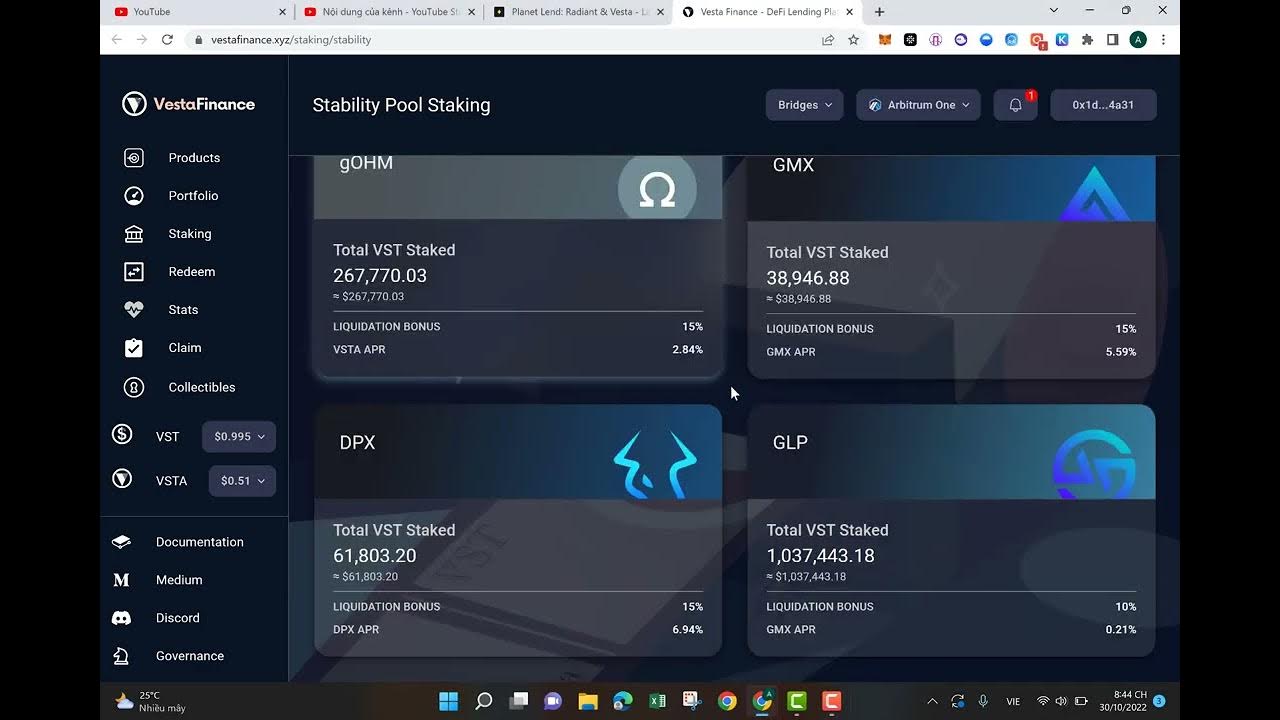1280x720 pixels.
Task: Click the Discord logo icon
Action: click(x=121, y=618)
